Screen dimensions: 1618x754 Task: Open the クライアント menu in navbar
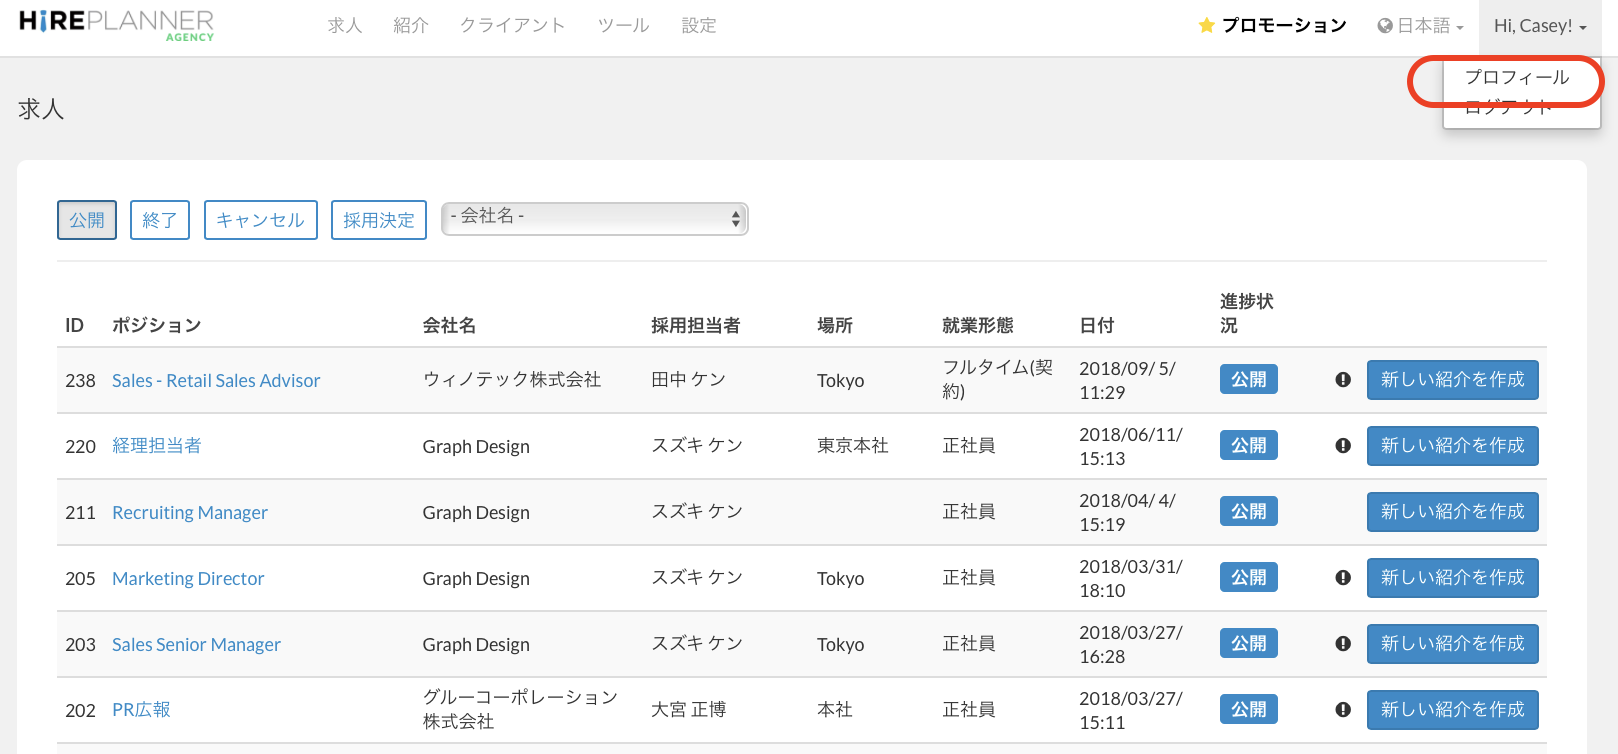pyautogui.click(x=512, y=26)
